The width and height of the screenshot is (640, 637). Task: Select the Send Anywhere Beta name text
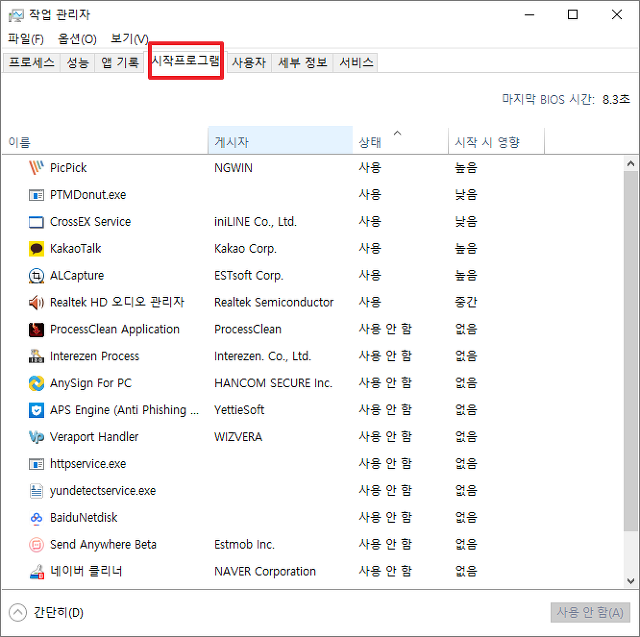click(x=103, y=545)
